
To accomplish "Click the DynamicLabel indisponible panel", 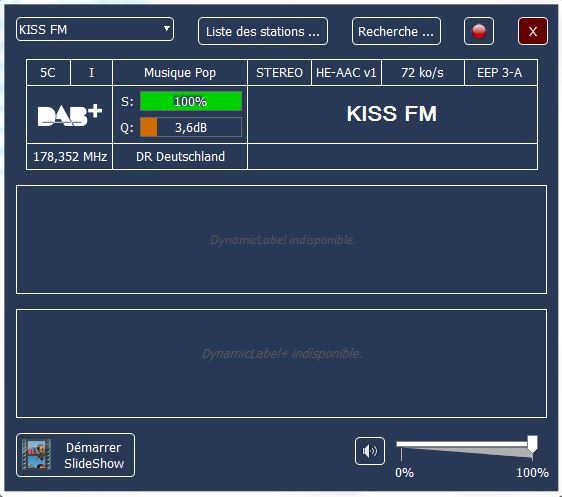I will (281, 239).
